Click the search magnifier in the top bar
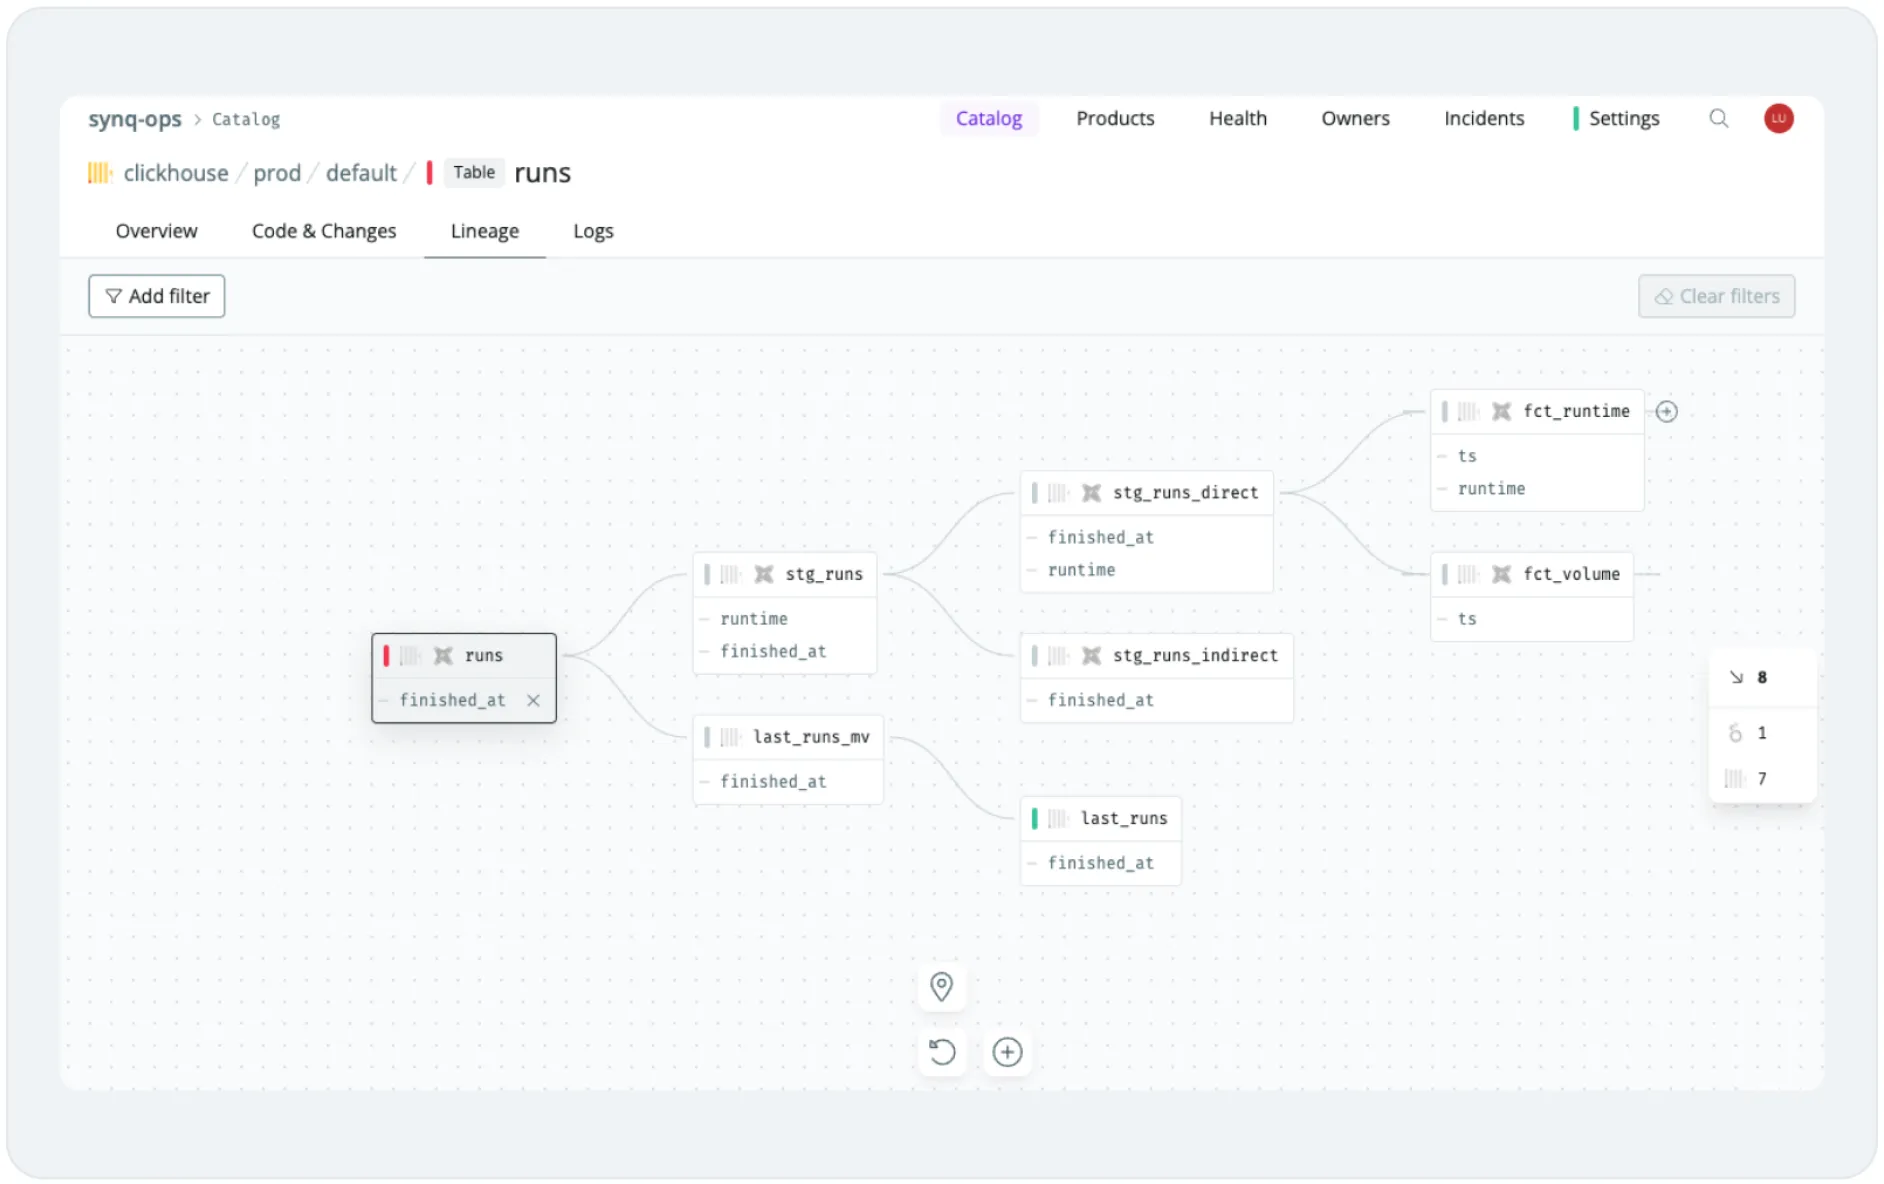The height and width of the screenshot is (1184, 1884). click(x=1719, y=118)
